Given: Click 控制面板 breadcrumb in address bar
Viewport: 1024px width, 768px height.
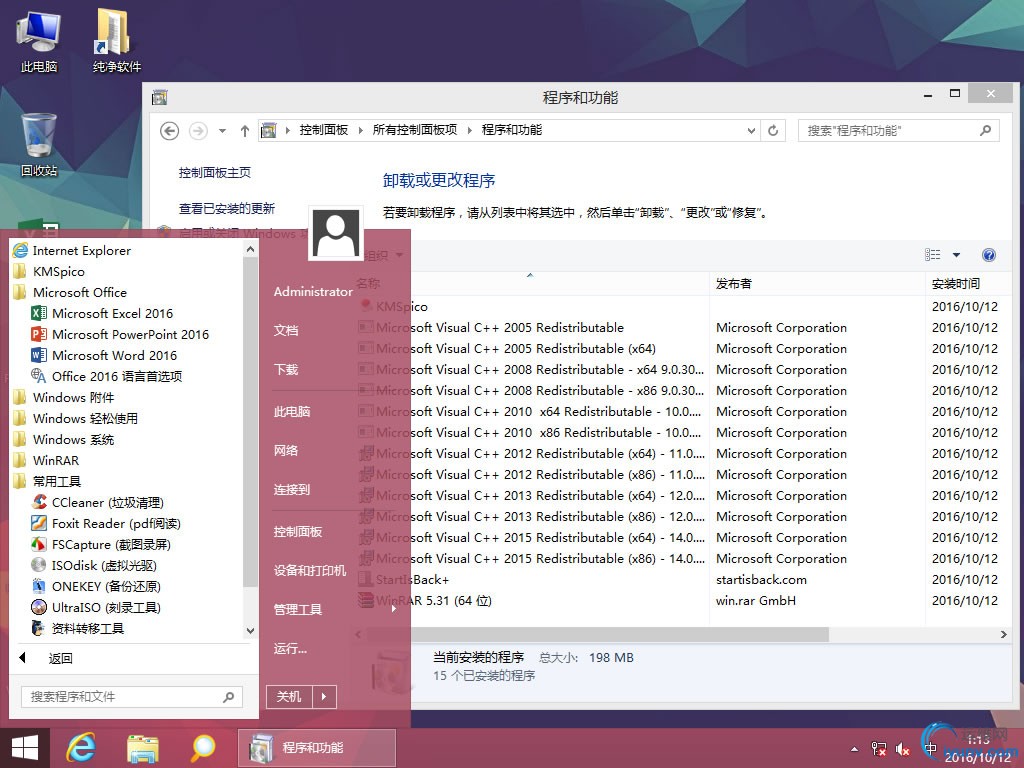Looking at the screenshot, I should 323,130.
